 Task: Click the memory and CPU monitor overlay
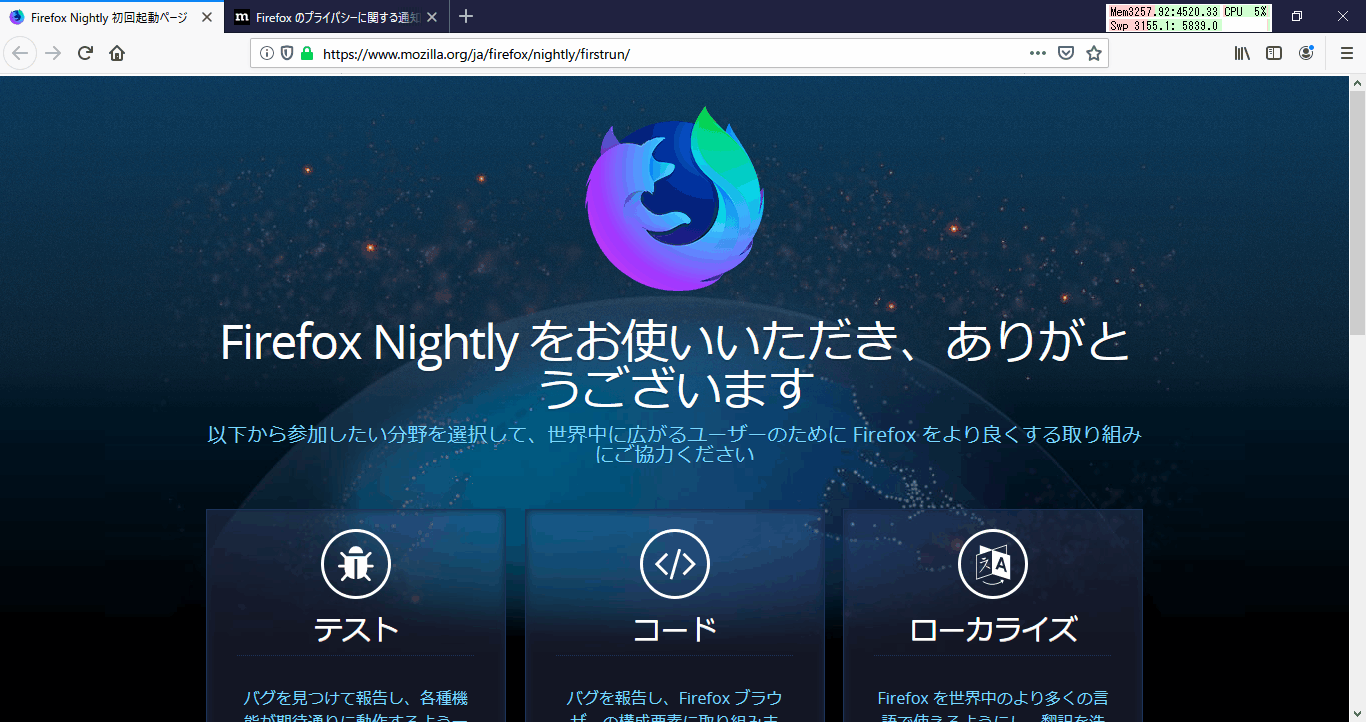pos(1189,18)
